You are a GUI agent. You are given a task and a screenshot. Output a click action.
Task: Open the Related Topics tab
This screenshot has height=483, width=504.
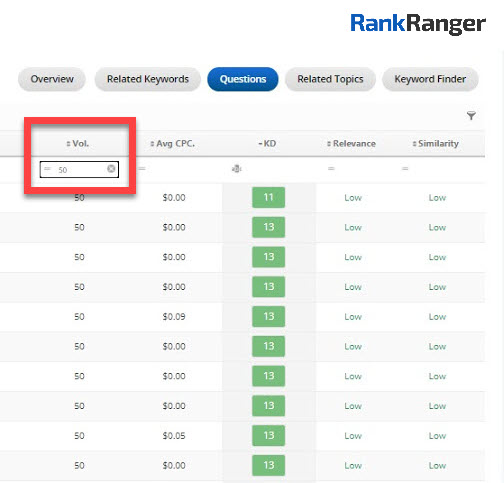330,79
